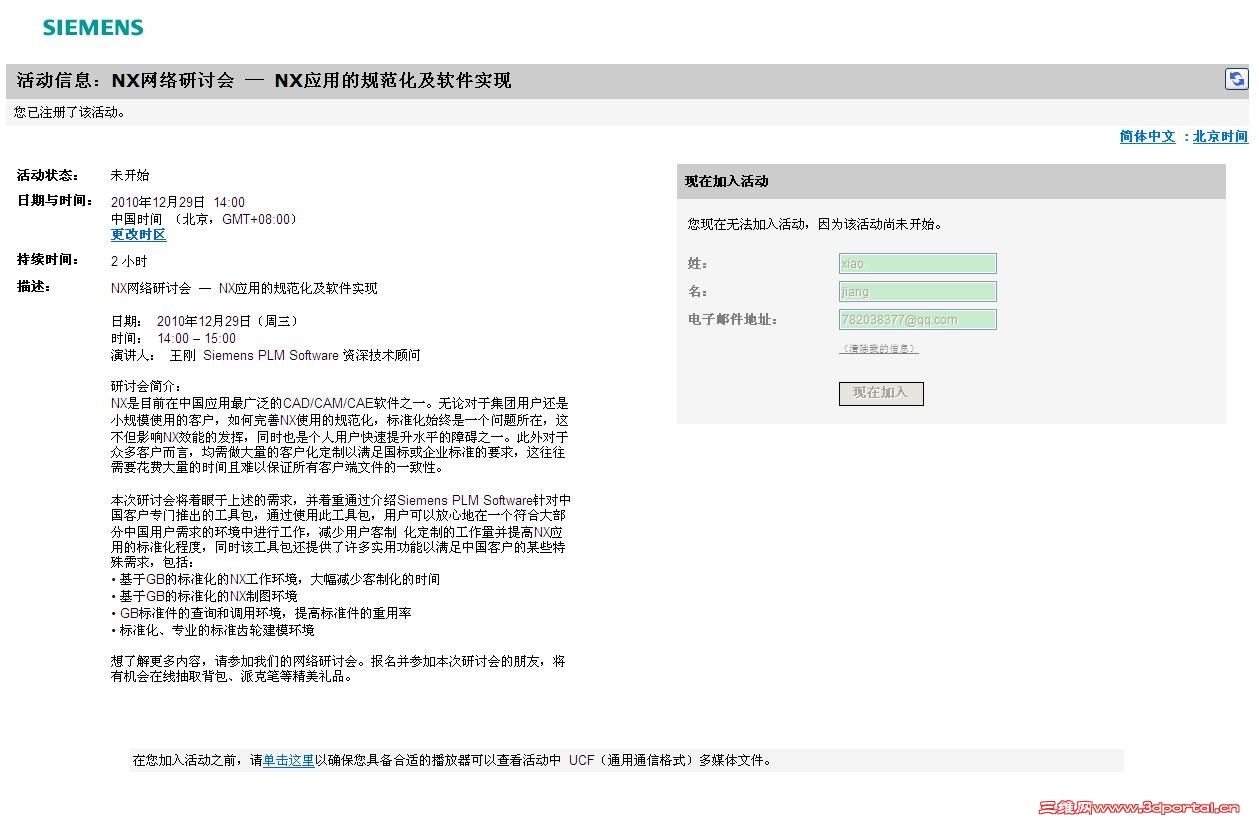Focus the 电子邮件地址 field
1259x821 pixels.
(x=918, y=320)
